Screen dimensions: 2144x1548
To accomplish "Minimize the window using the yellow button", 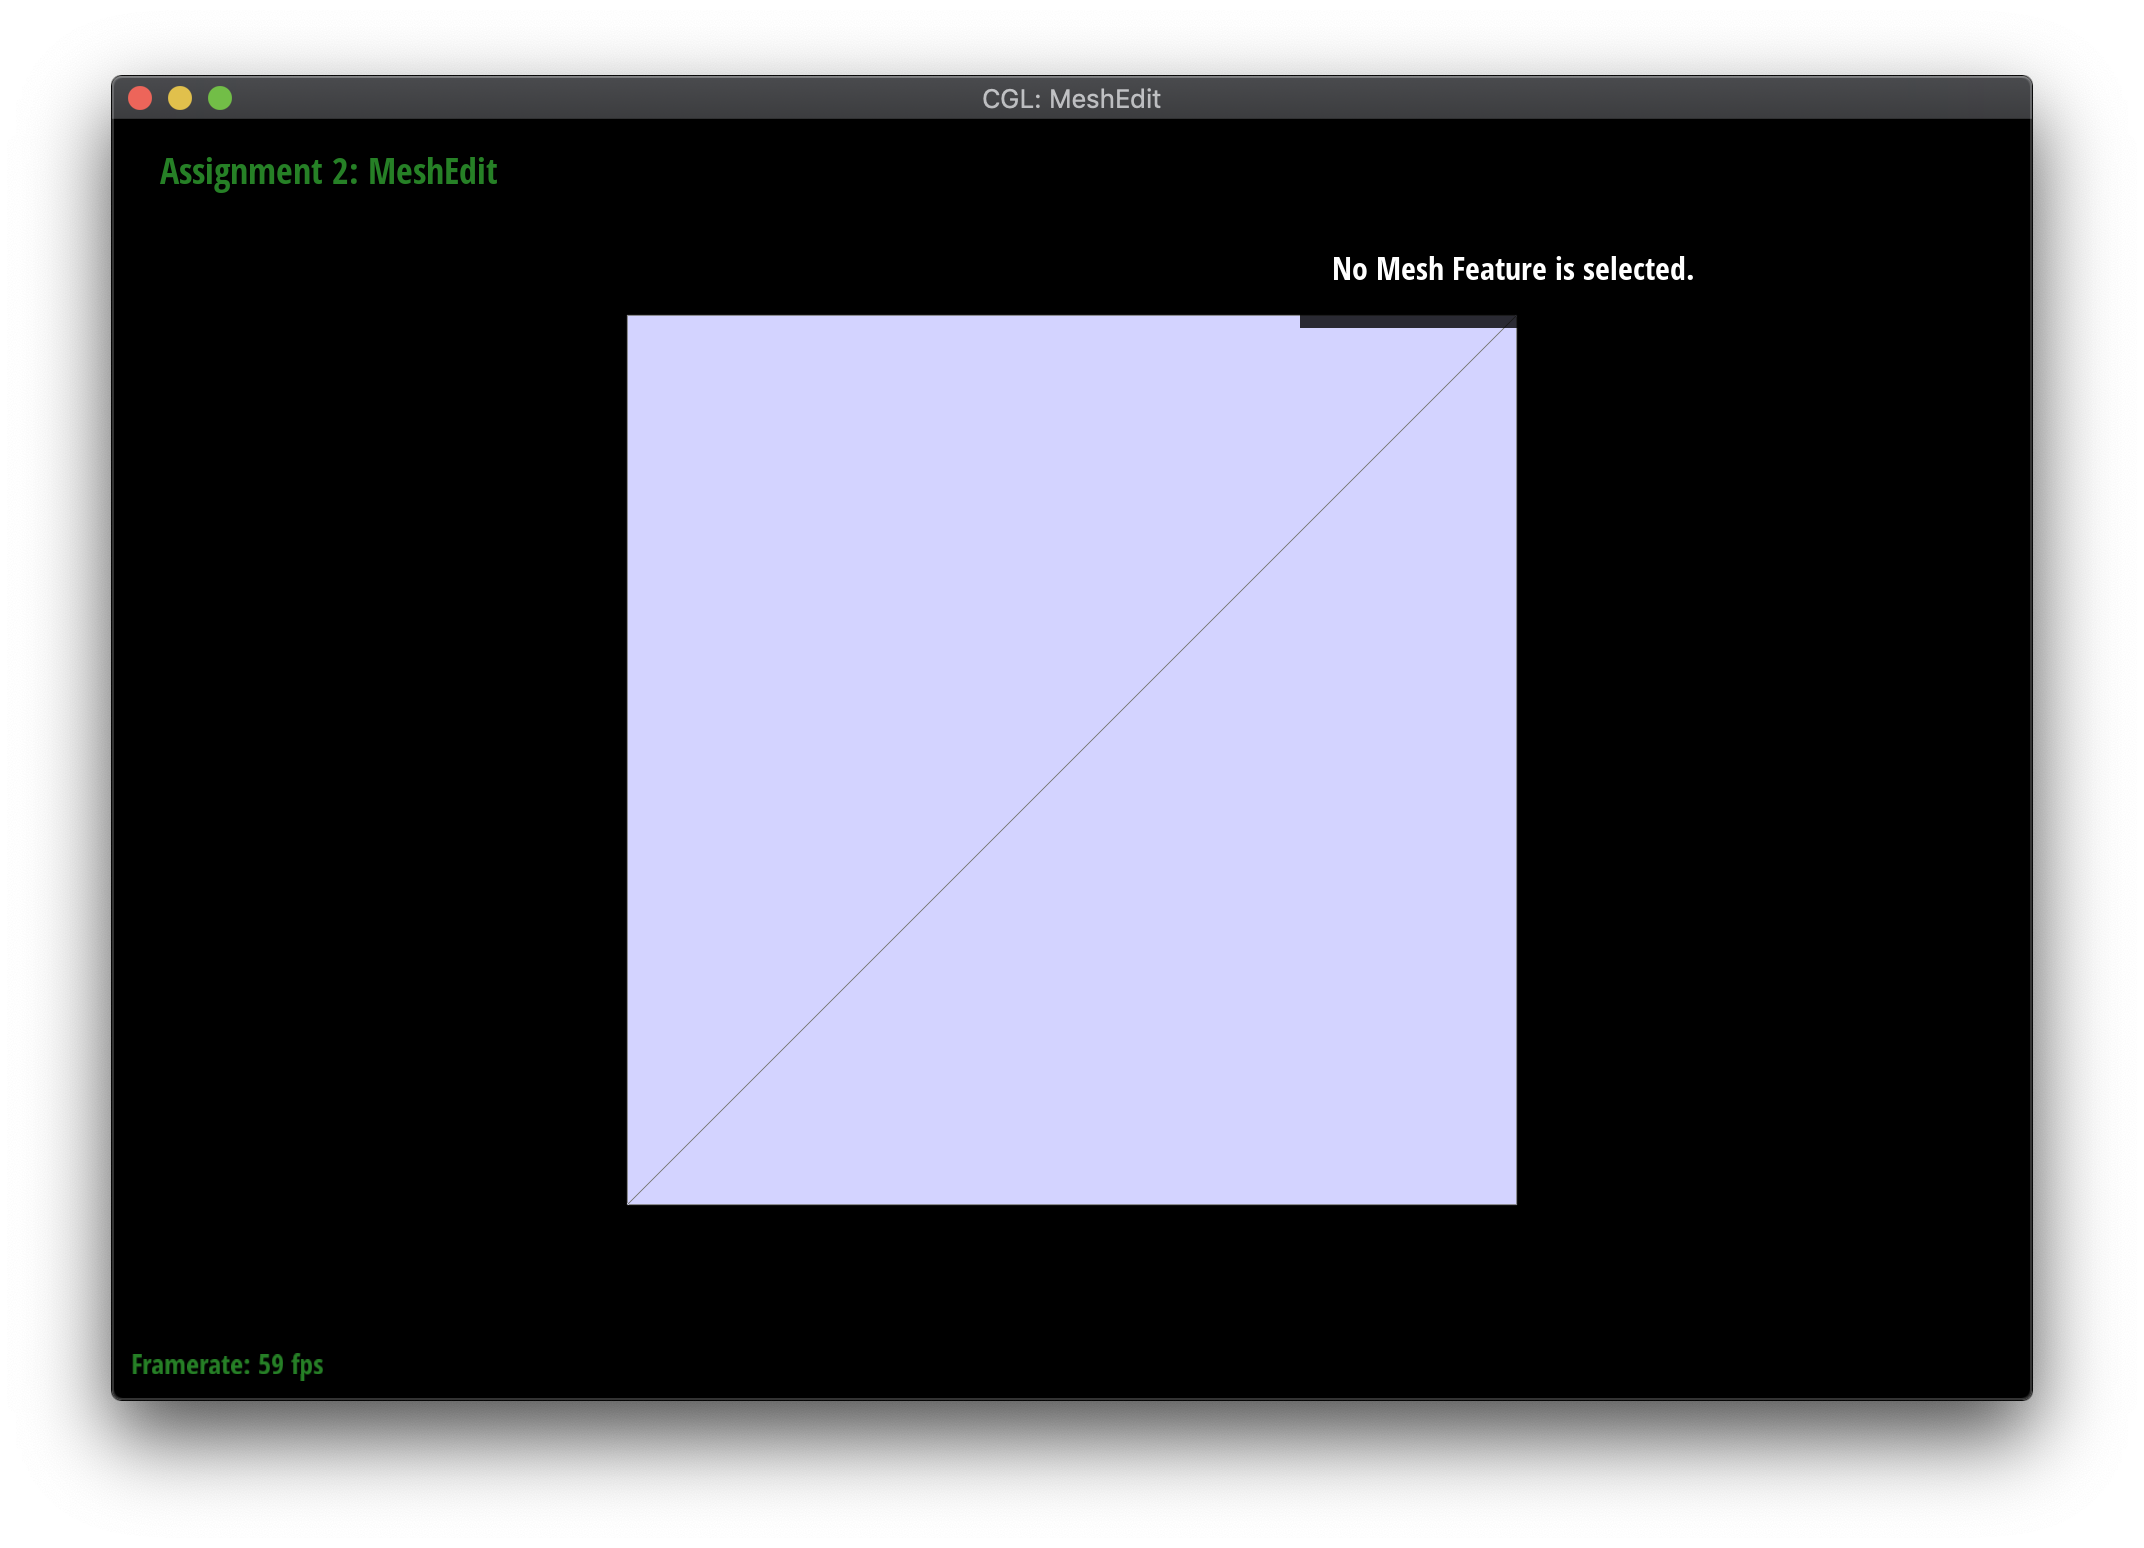I will pyautogui.click(x=180, y=98).
